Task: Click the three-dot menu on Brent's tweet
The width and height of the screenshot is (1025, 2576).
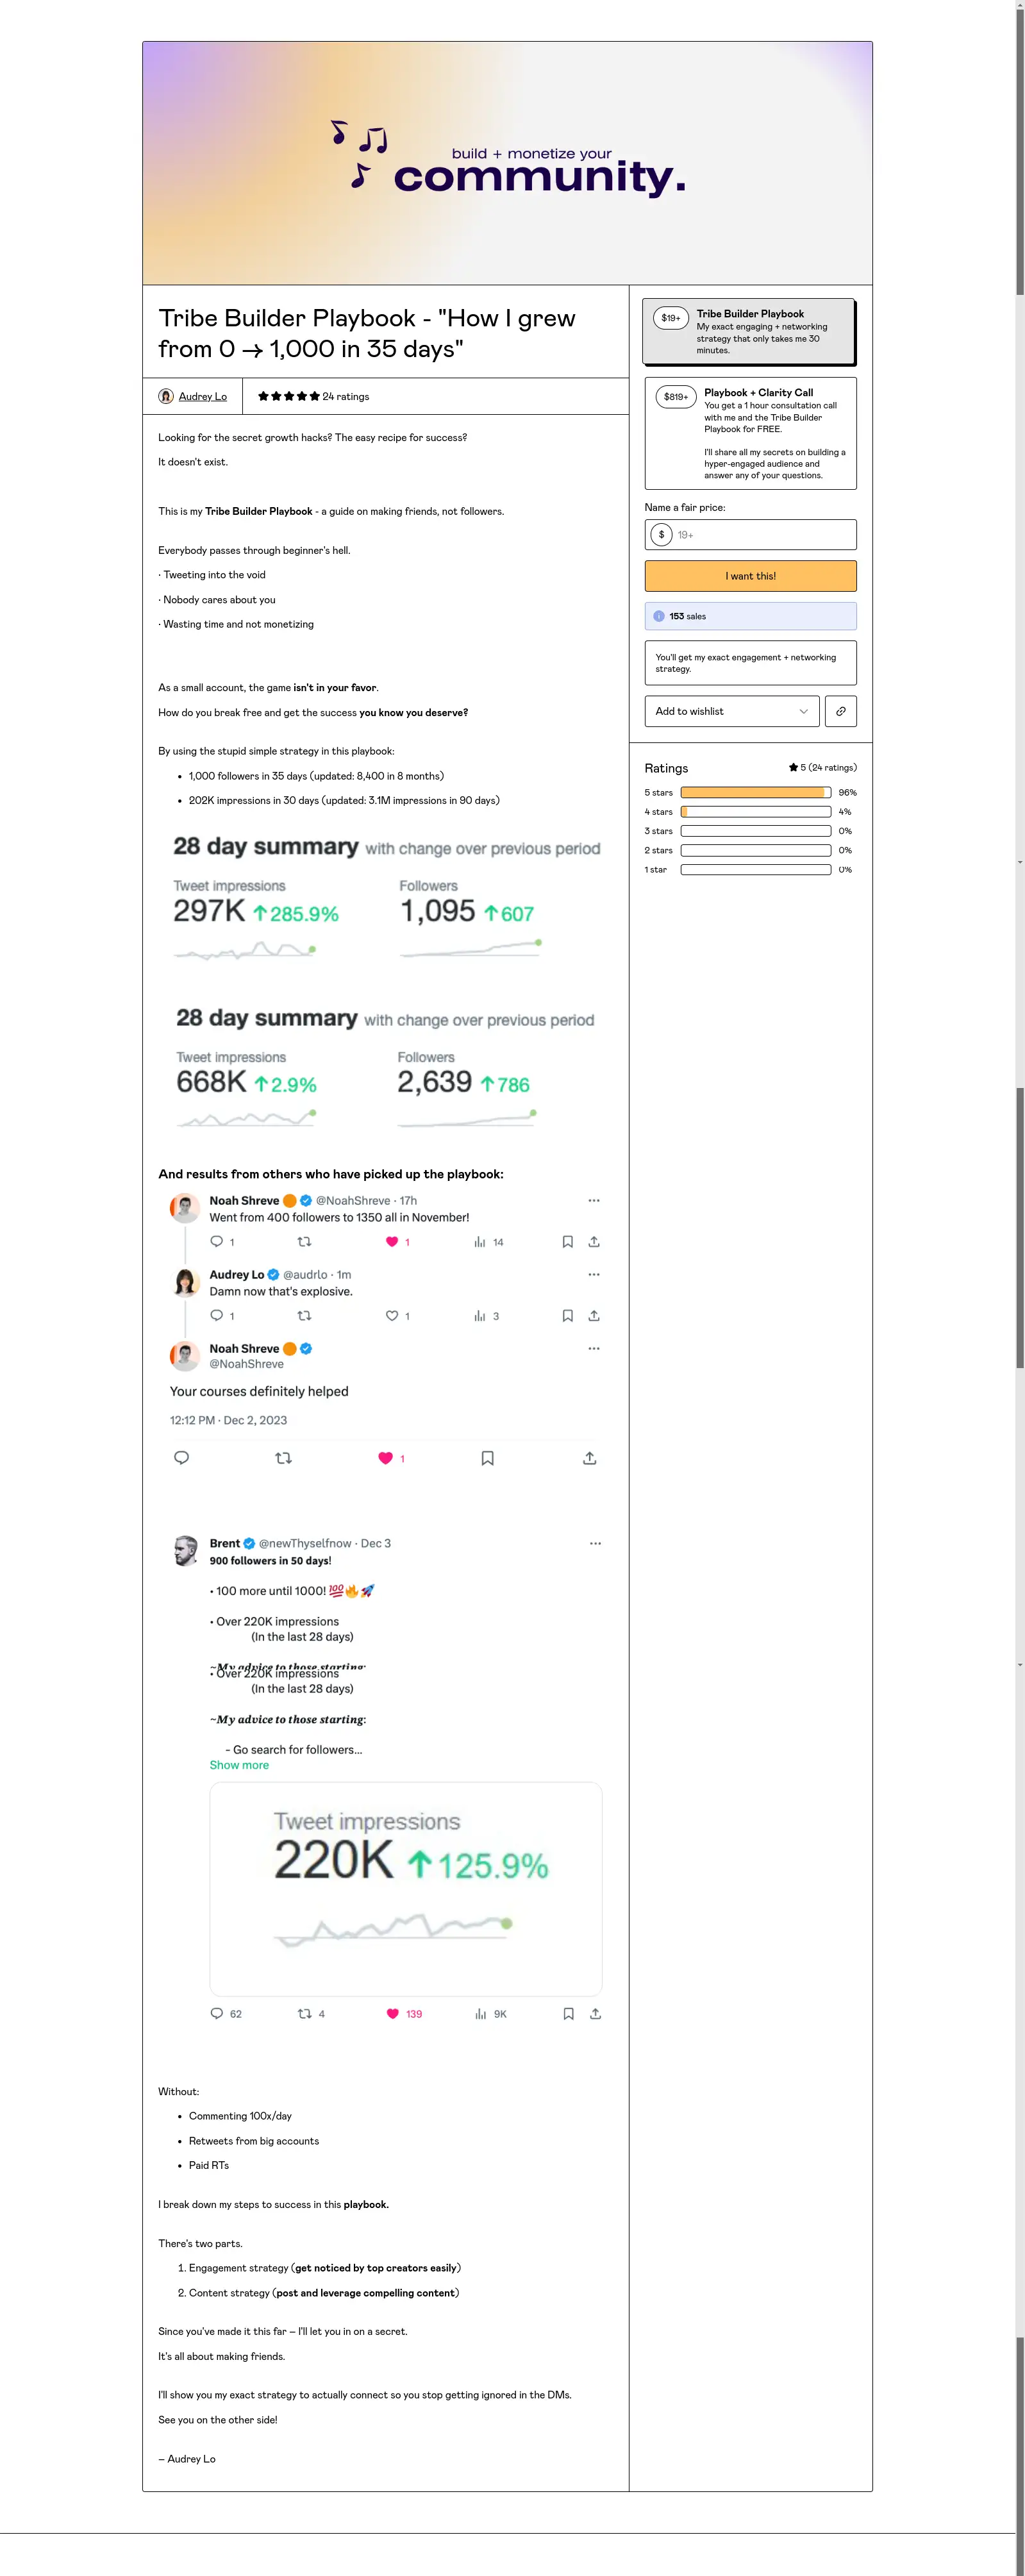Action: tap(595, 1543)
